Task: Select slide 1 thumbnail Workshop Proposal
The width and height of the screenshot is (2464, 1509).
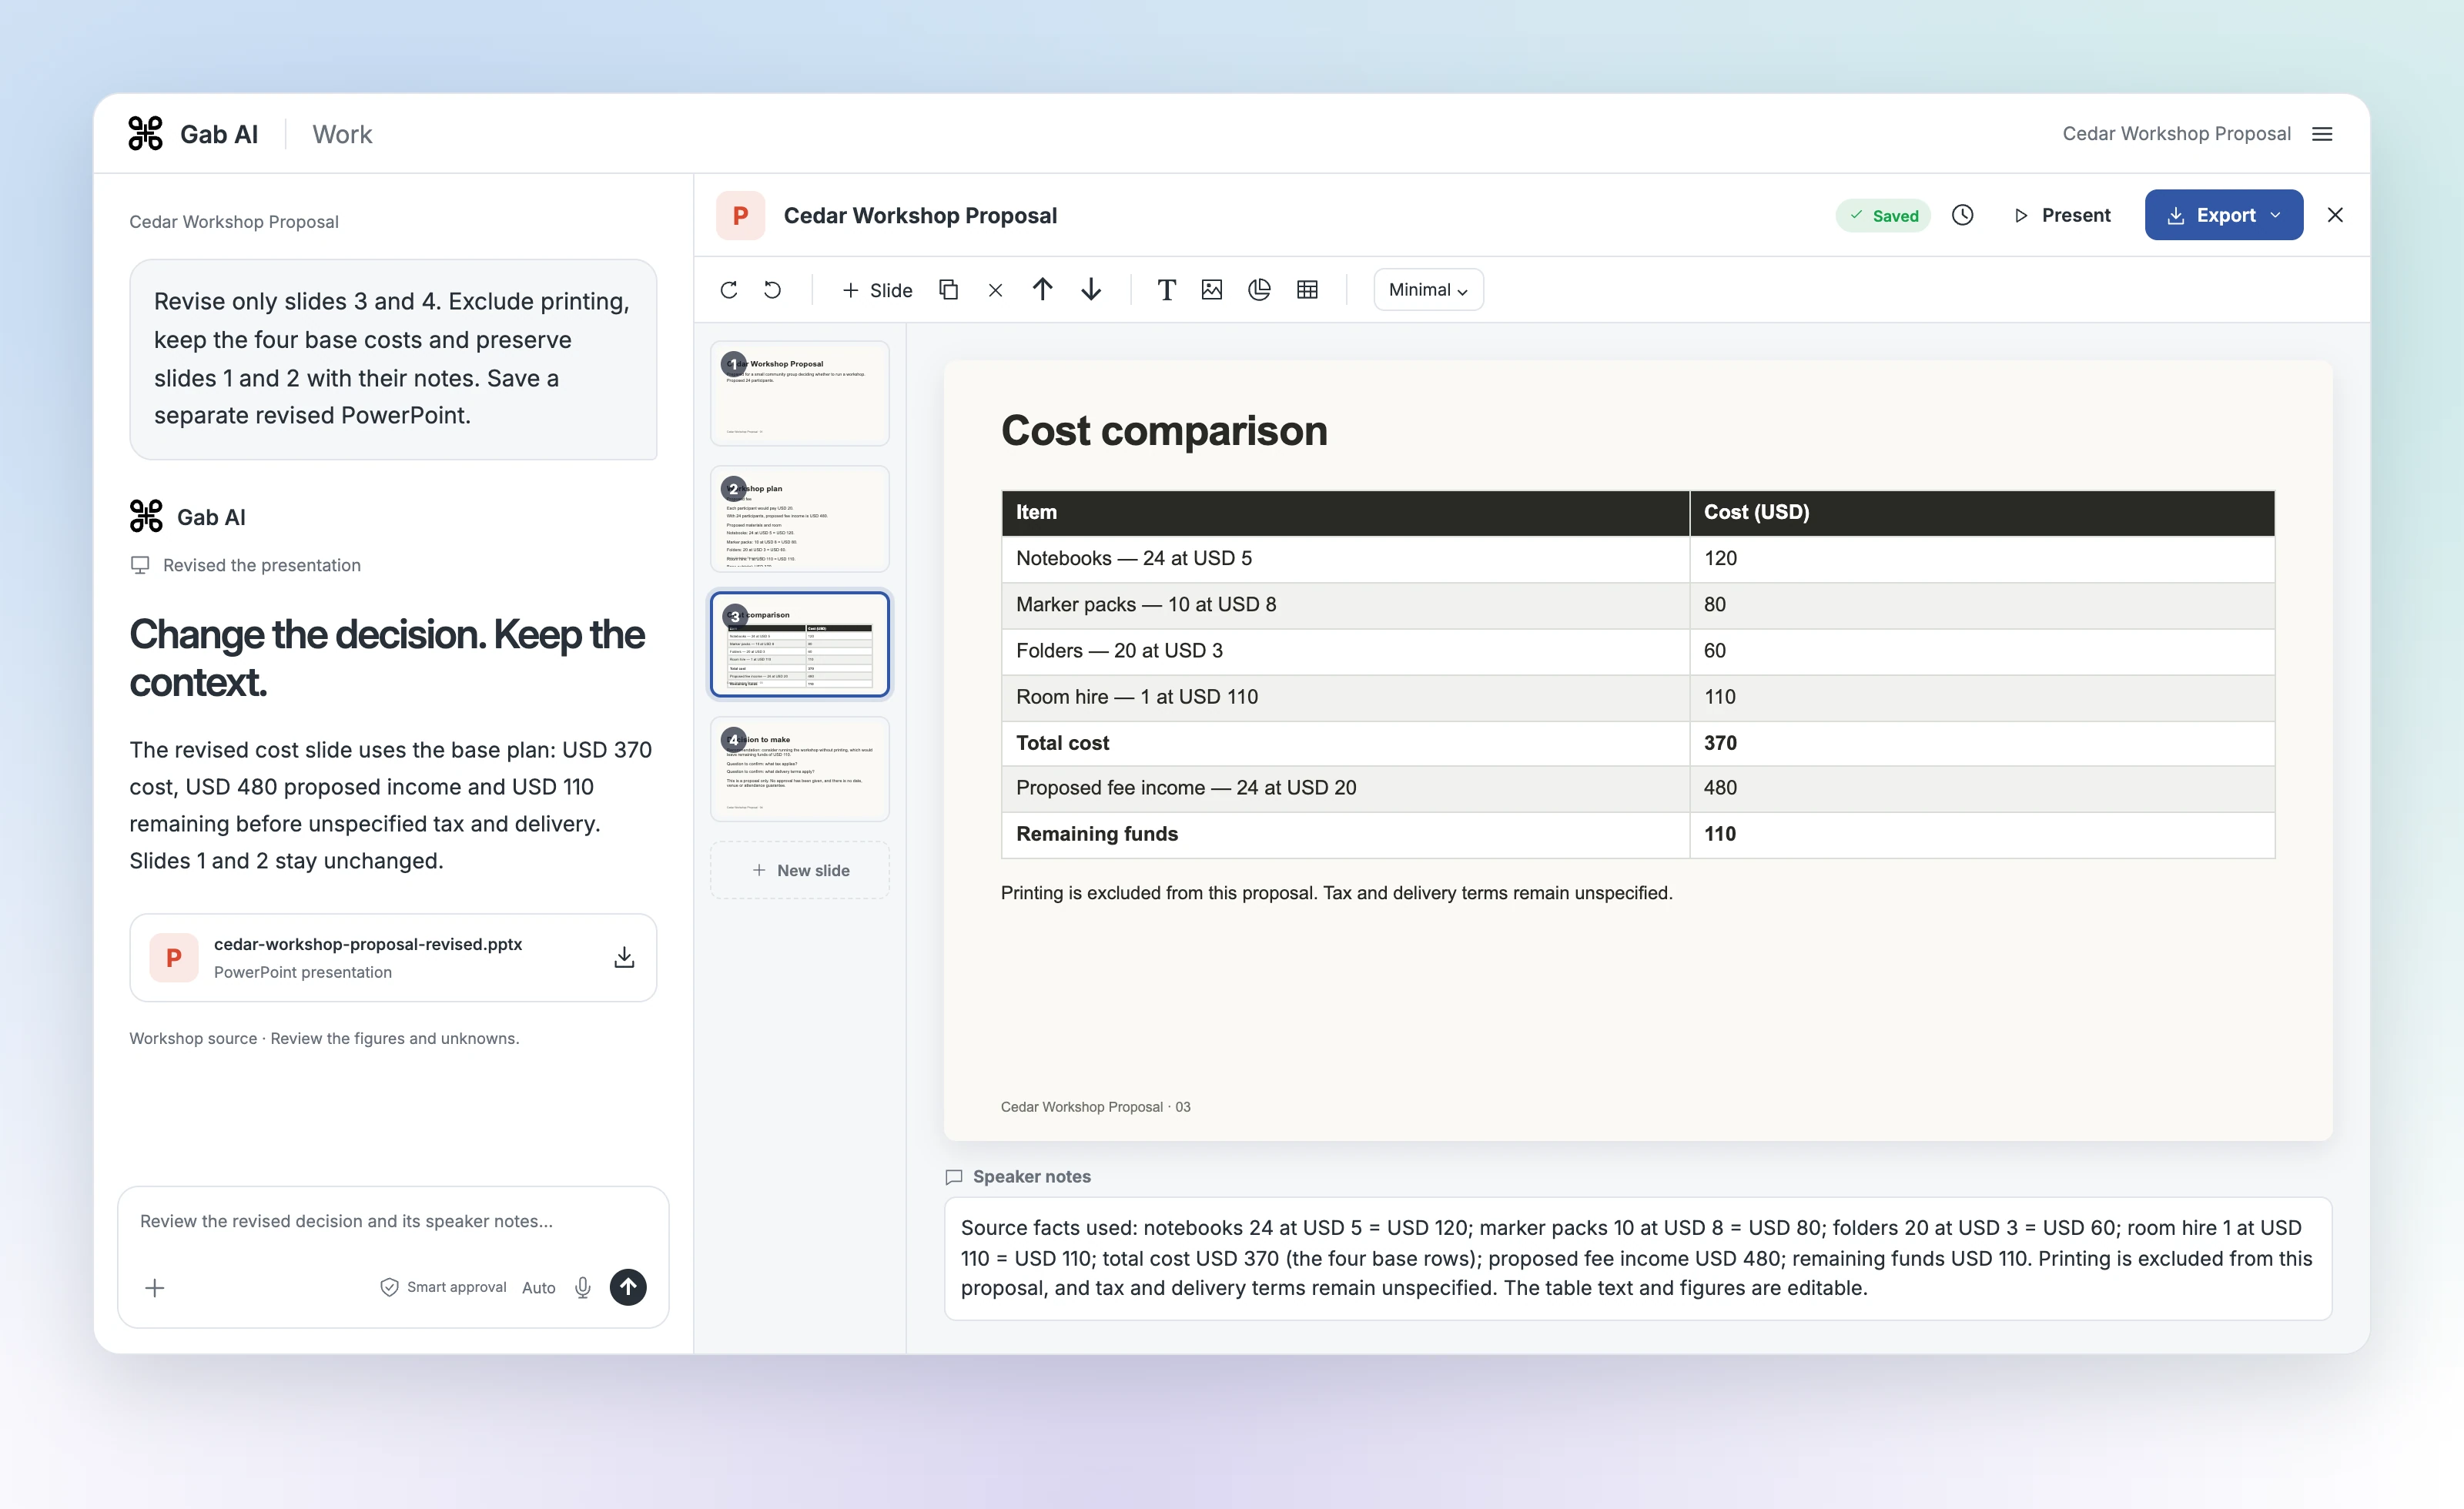Action: pyautogui.click(x=800, y=393)
